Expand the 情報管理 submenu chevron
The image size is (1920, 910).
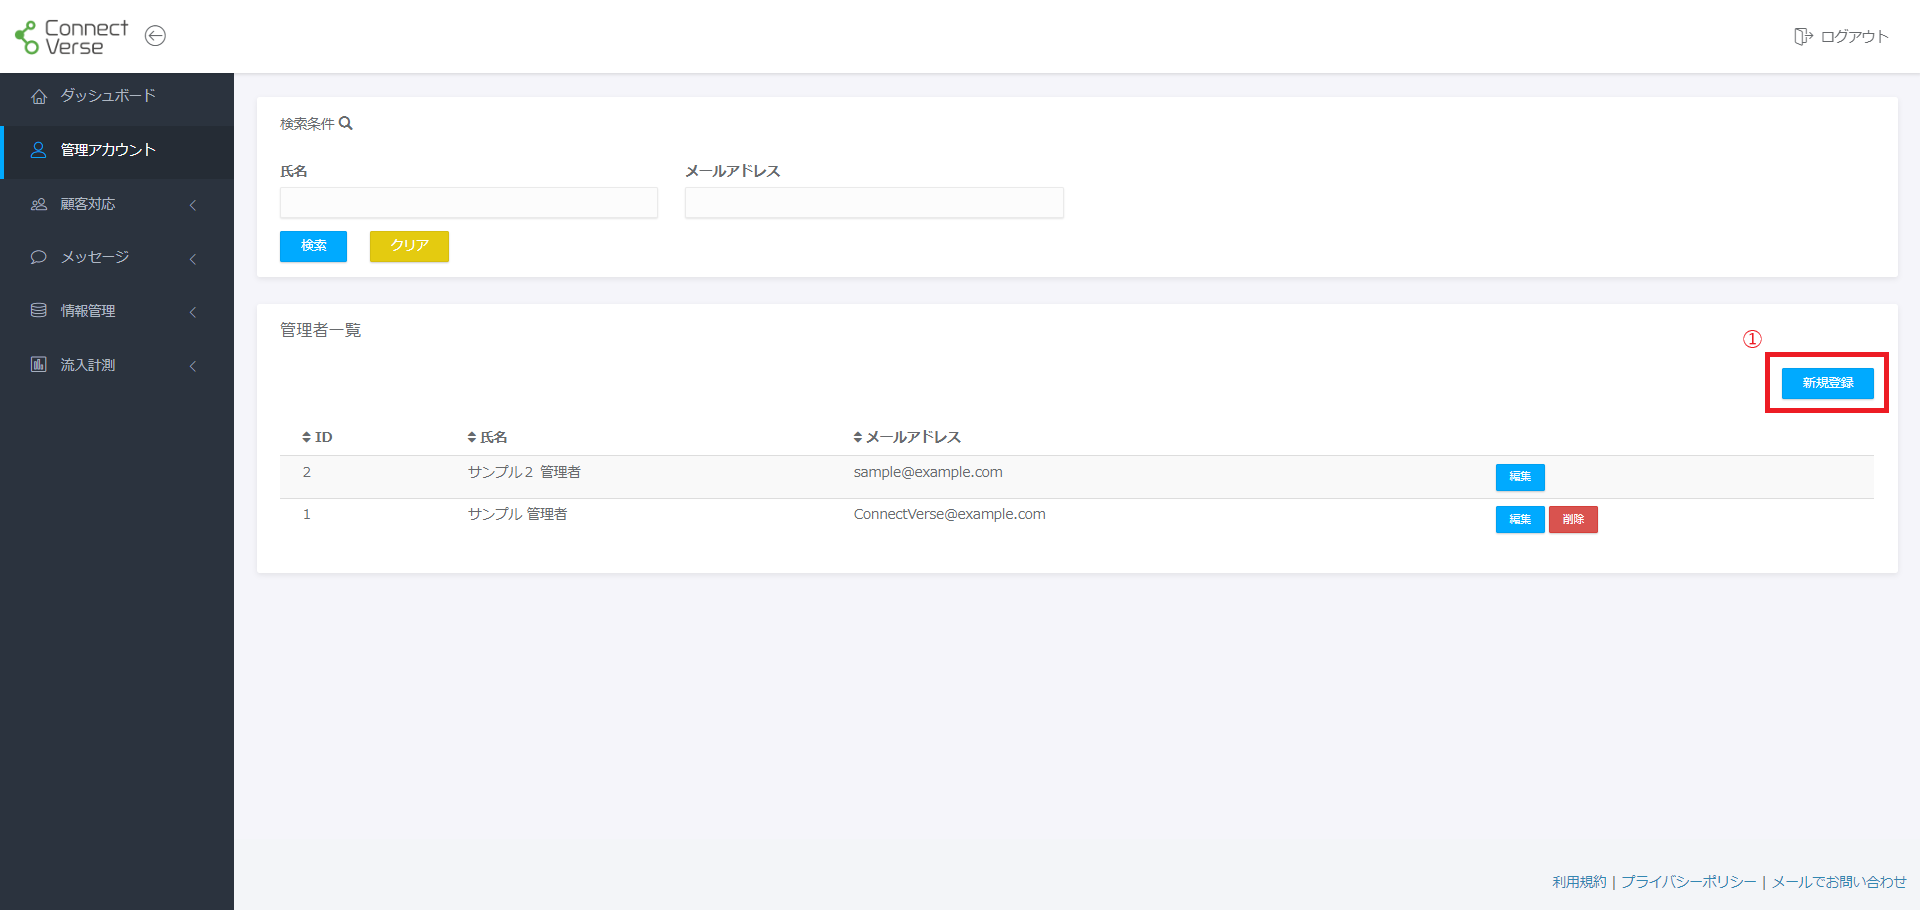[193, 312]
